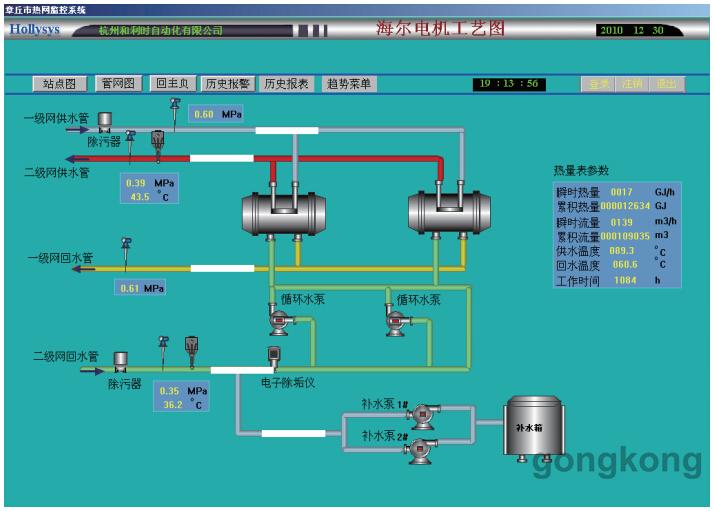The height and width of the screenshot is (511, 715).
Task: Click the 除污器 filter on primary supply pipe
Action: pos(105,122)
